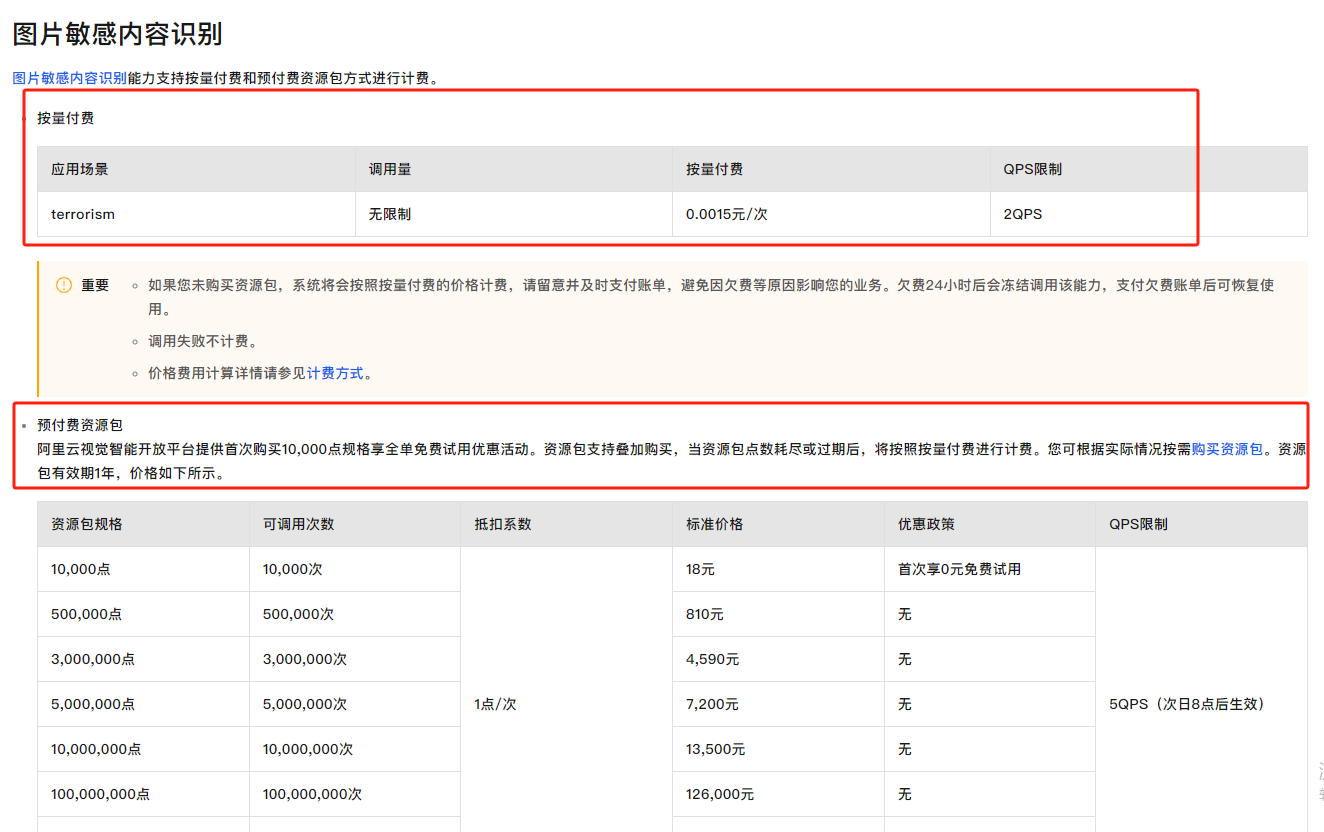Click the 5,000,000次 calls cell
The height and width of the screenshot is (832, 1324).
pyautogui.click(x=355, y=704)
